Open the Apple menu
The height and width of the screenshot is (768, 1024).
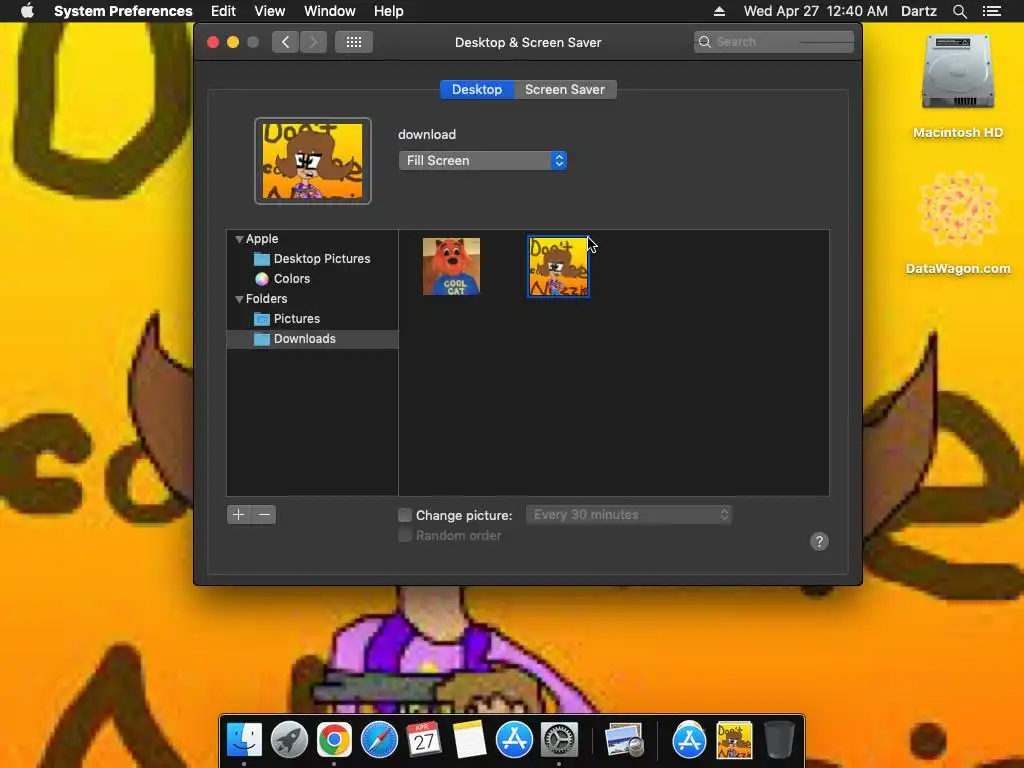pos(27,11)
